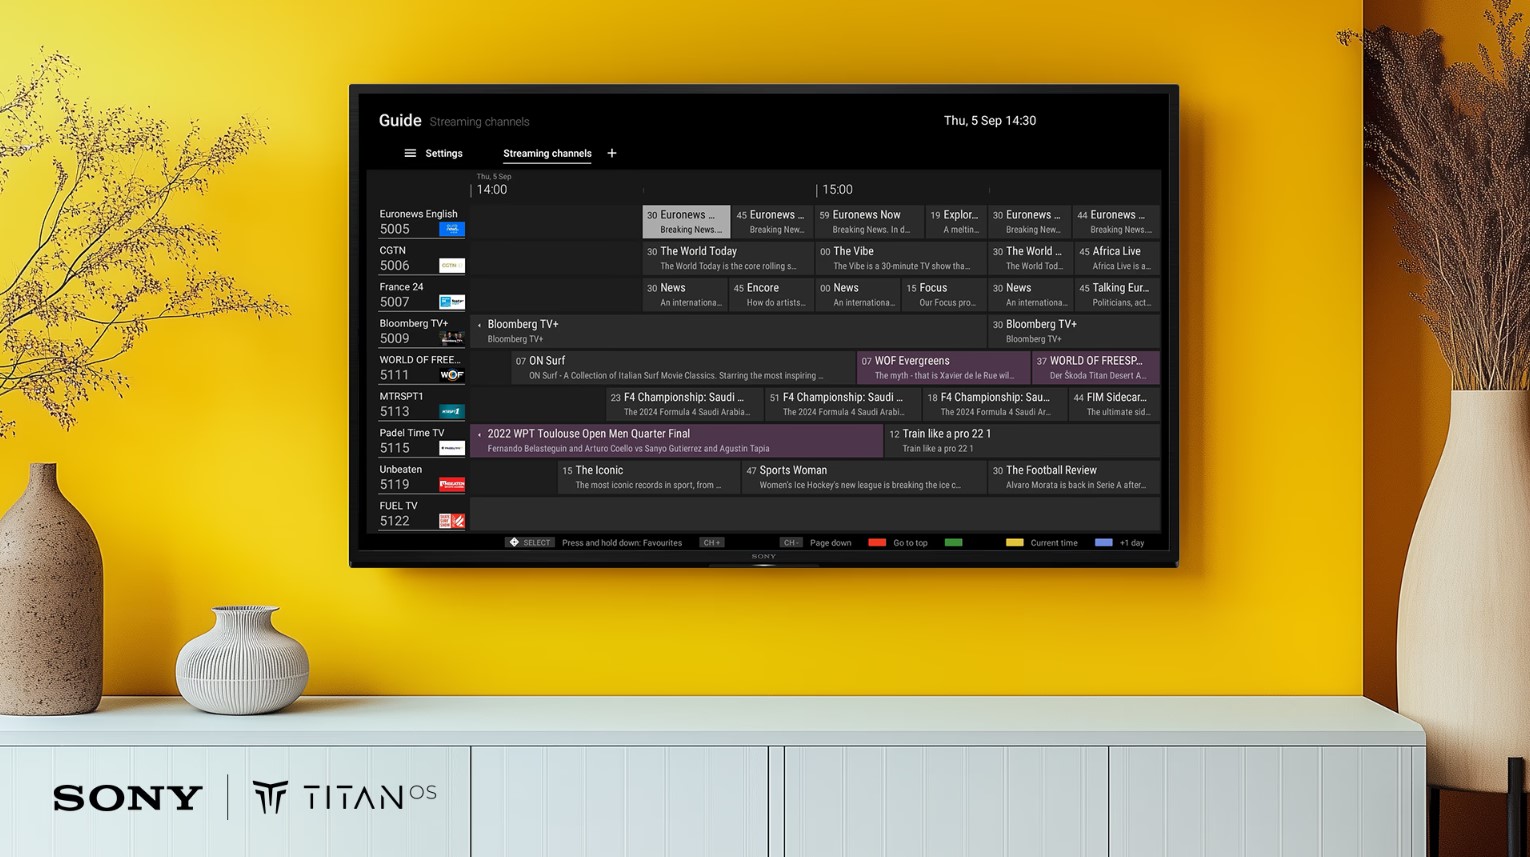
Task: Select the Euronews English channel logo
Action: click(x=452, y=229)
